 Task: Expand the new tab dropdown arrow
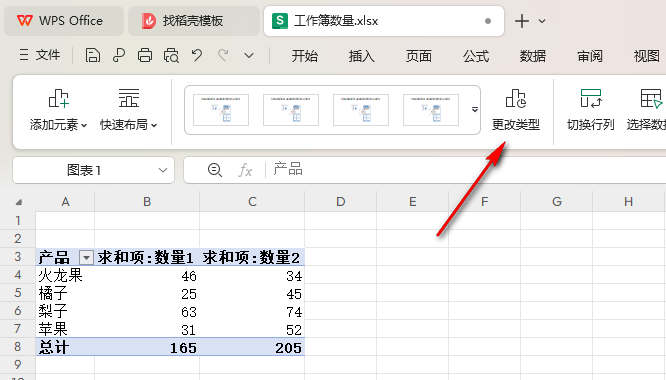coord(542,21)
